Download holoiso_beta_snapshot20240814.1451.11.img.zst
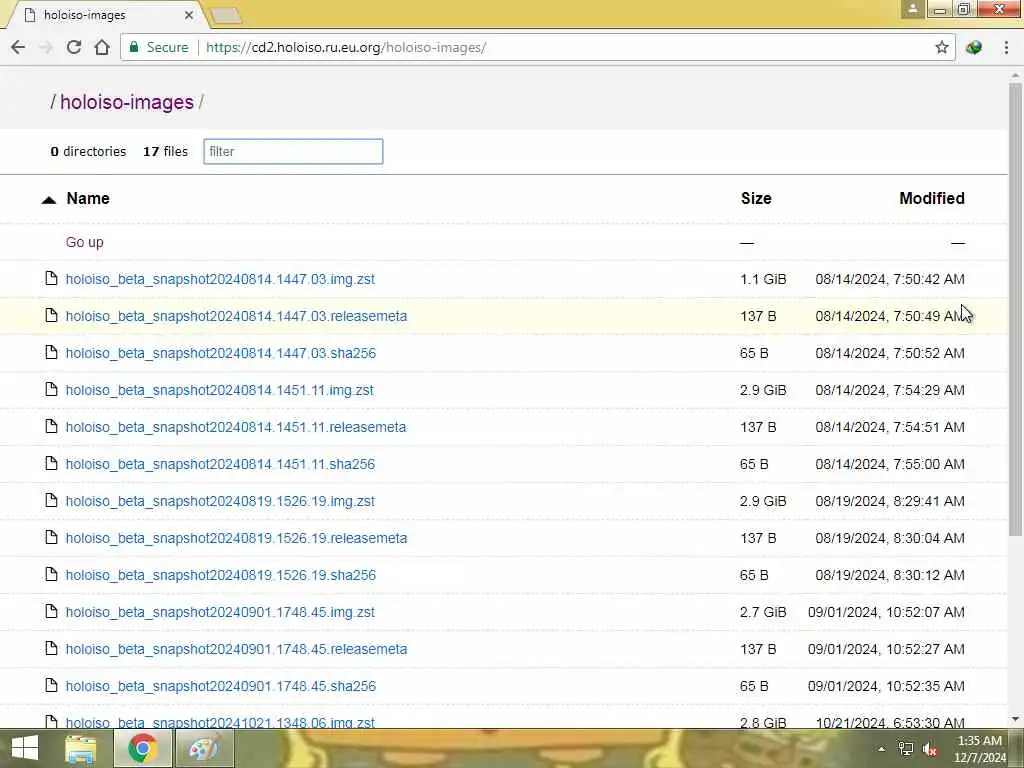1024x768 pixels. 219,390
